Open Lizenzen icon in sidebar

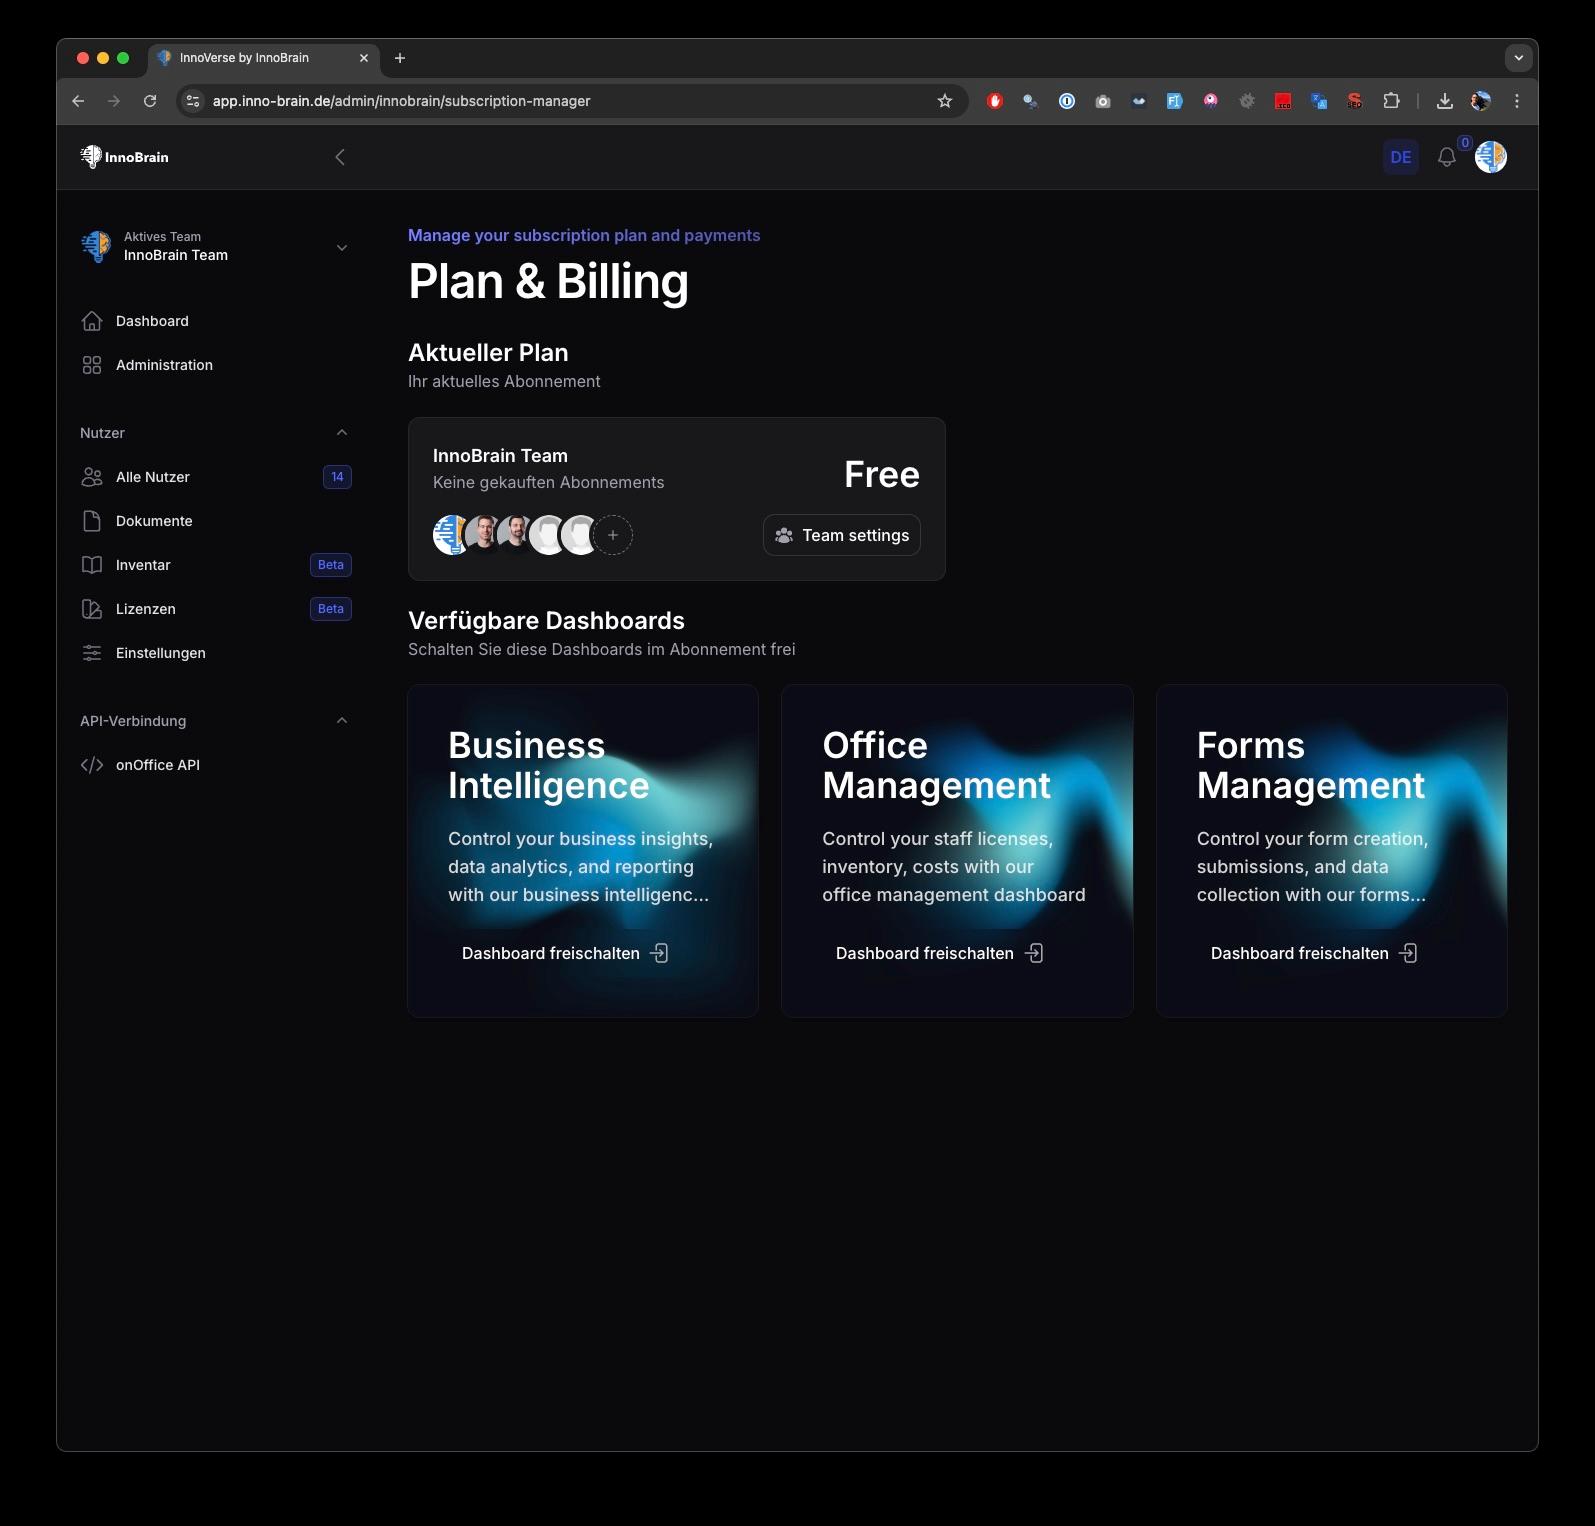pos(92,609)
